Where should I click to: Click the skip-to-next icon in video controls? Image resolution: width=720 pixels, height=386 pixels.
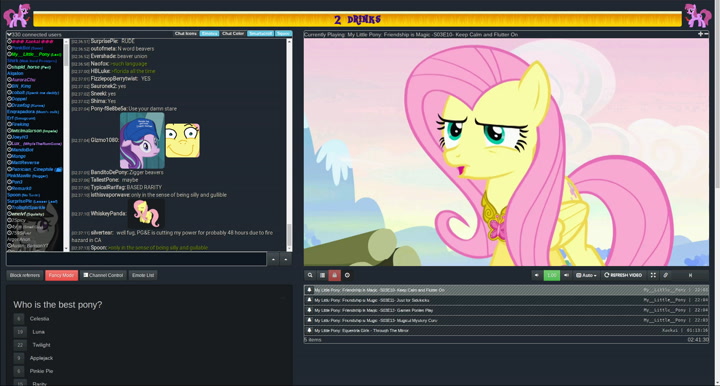click(690, 275)
